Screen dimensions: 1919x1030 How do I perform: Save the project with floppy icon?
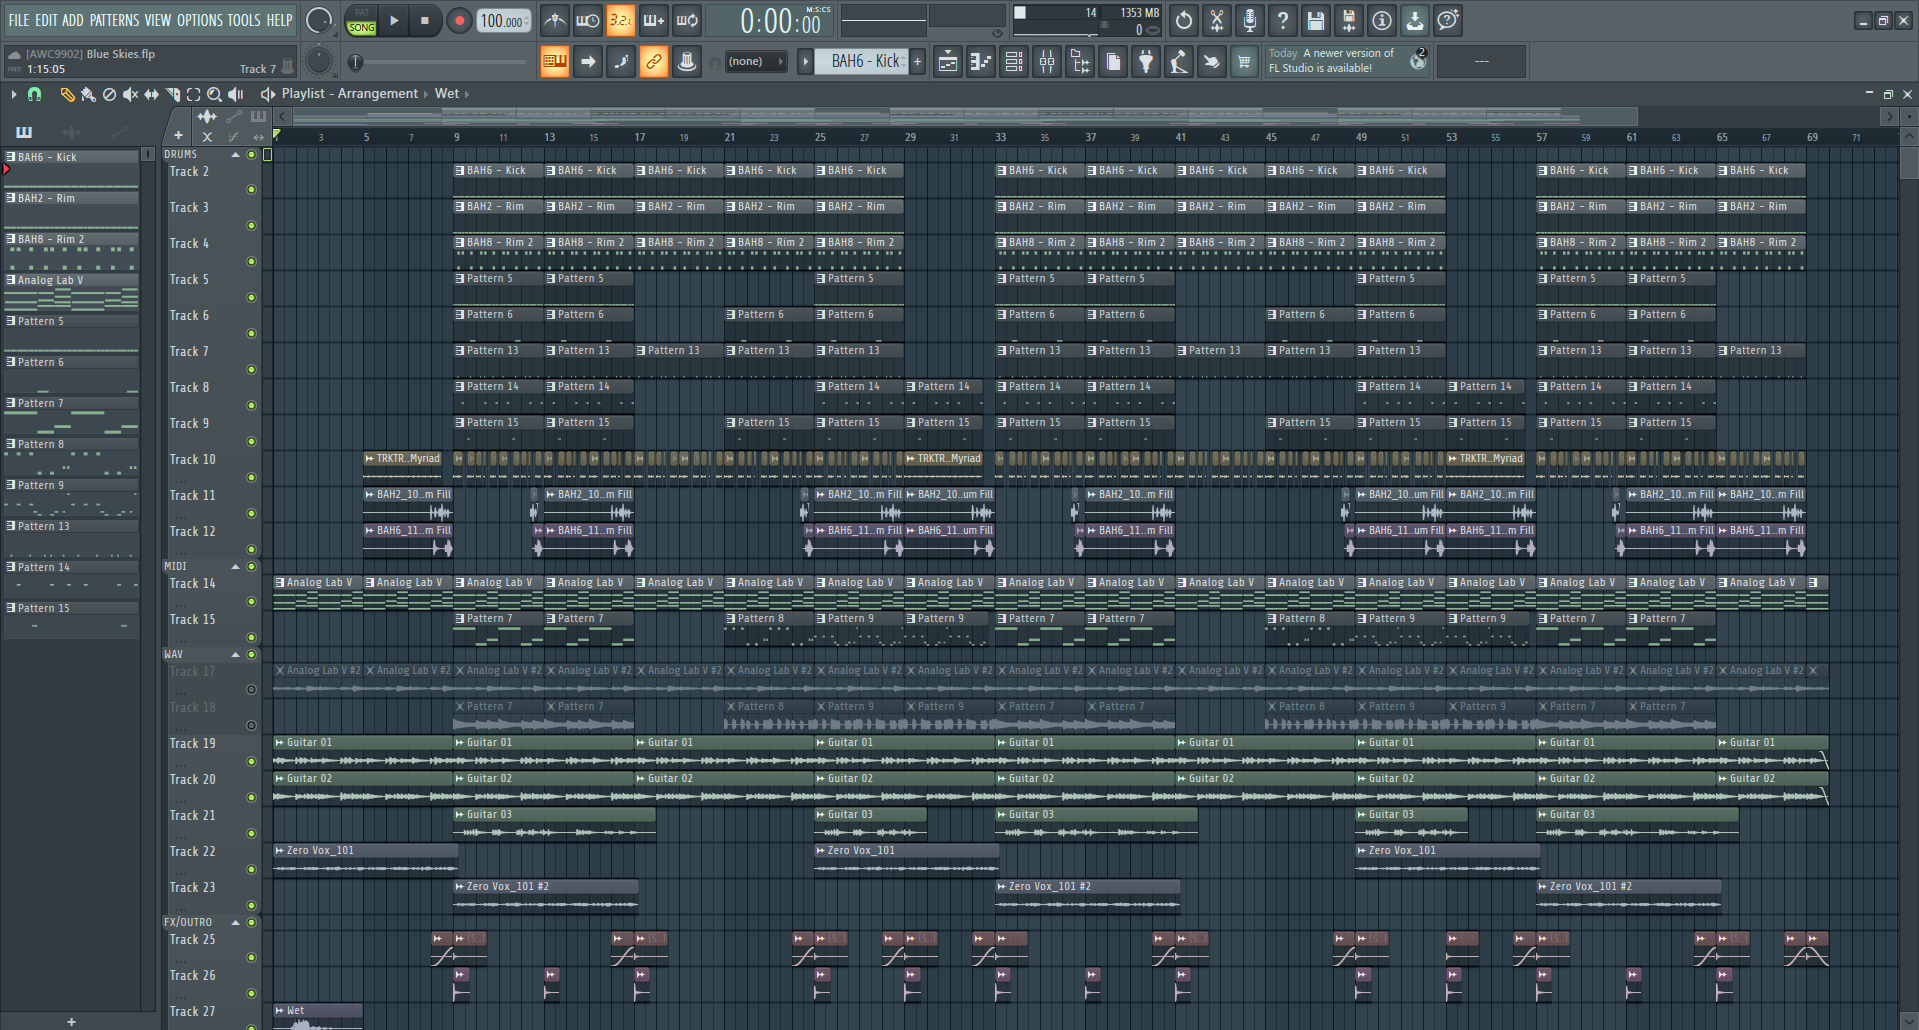[x=1316, y=20]
